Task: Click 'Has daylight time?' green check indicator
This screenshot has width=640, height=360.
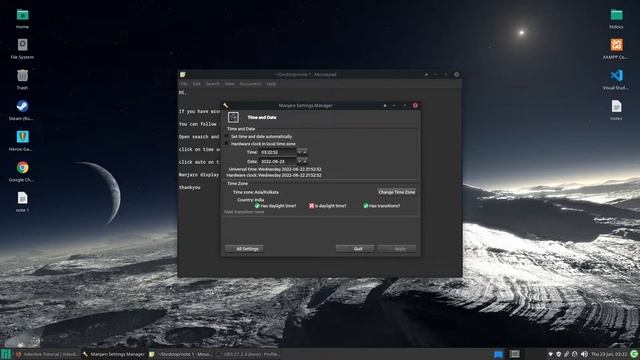Action: (x=257, y=206)
